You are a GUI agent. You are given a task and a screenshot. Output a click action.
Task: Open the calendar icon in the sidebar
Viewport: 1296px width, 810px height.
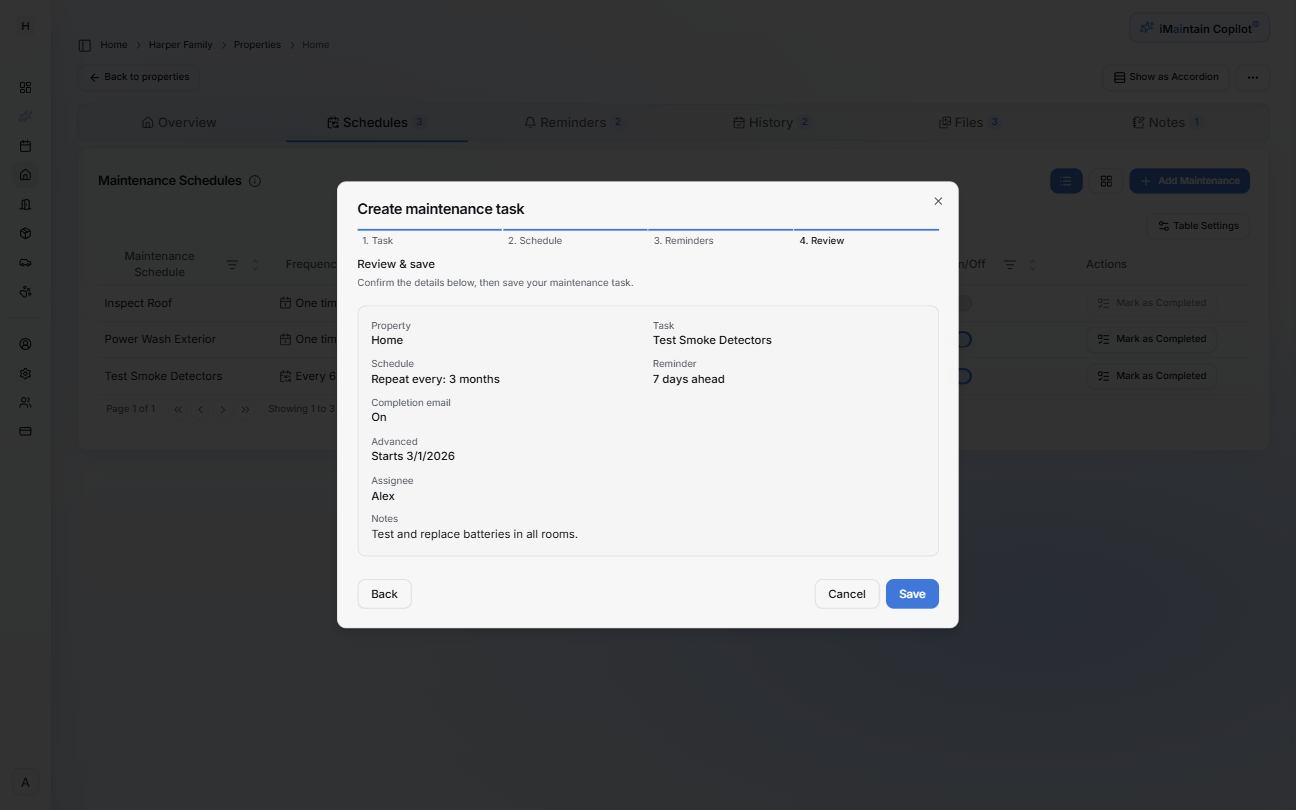(25, 145)
